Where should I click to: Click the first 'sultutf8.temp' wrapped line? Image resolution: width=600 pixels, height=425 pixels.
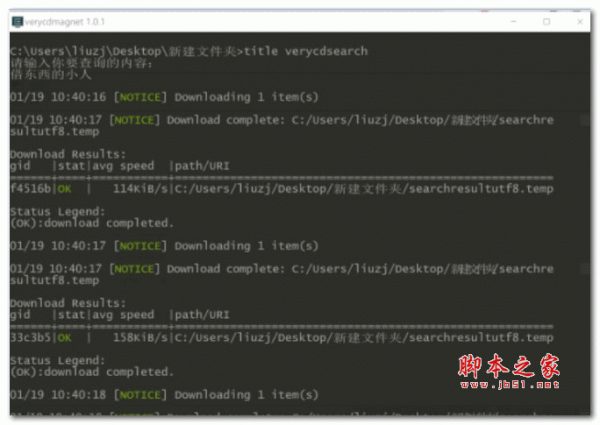click(54, 132)
